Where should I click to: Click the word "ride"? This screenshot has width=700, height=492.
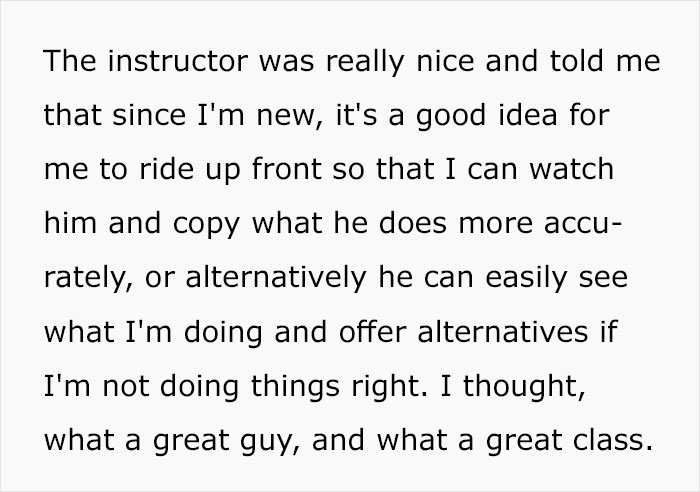tap(167, 169)
